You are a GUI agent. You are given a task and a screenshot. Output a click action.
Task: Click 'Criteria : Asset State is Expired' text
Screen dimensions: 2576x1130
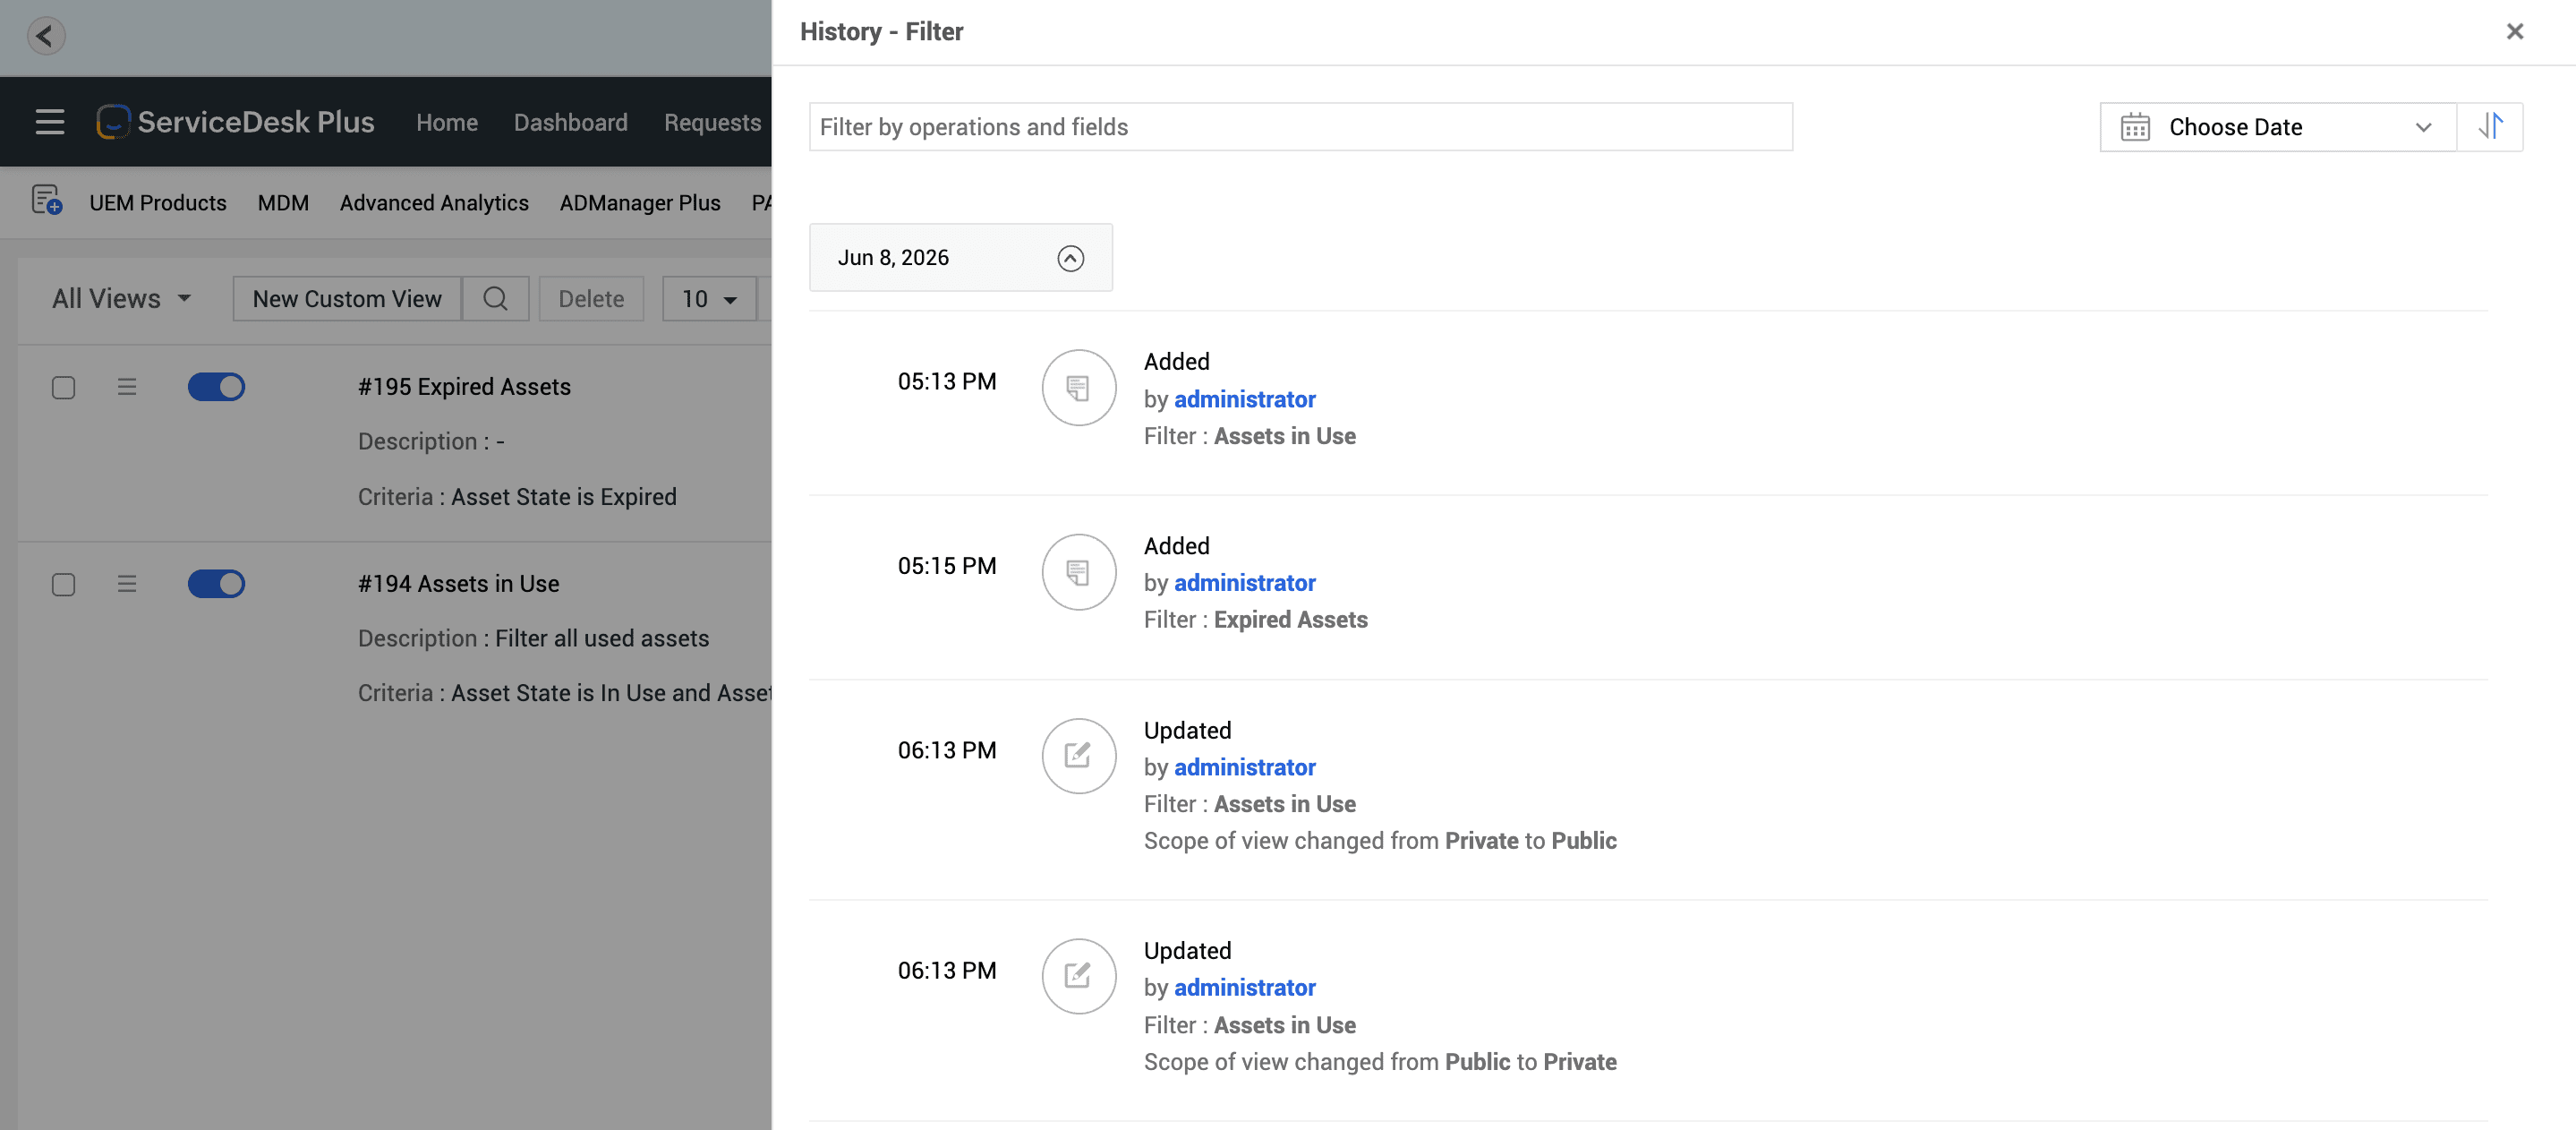[517, 496]
